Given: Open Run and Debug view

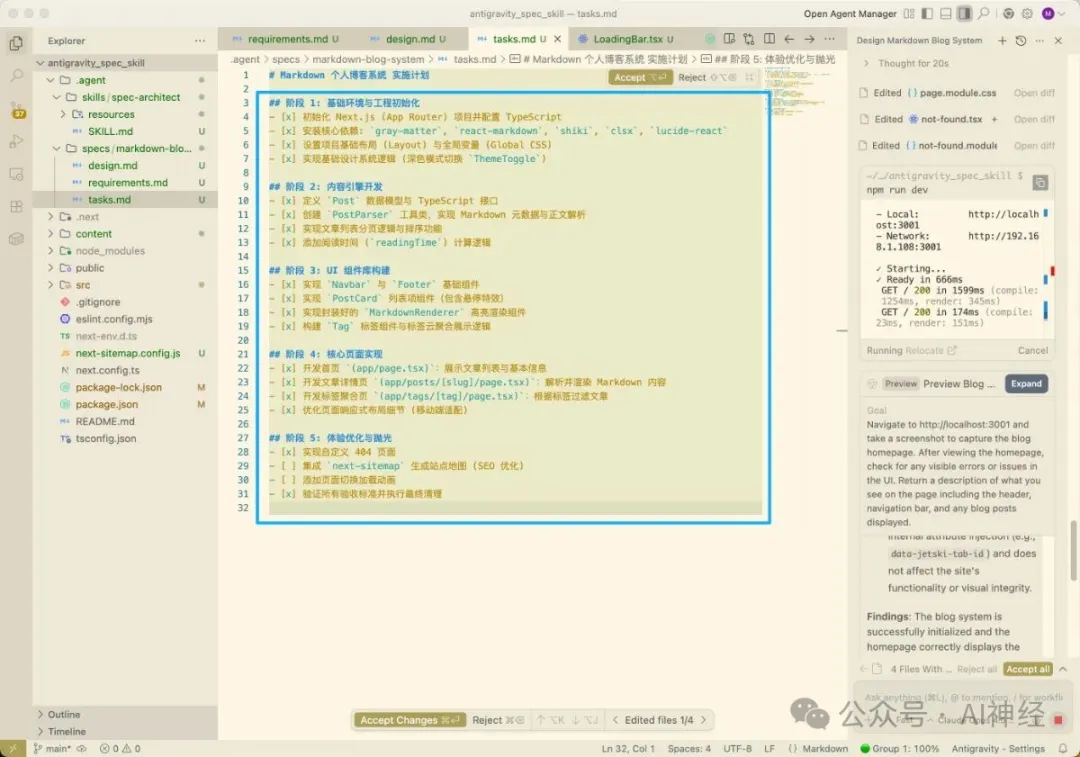Looking at the screenshot, I should (16, 141).
